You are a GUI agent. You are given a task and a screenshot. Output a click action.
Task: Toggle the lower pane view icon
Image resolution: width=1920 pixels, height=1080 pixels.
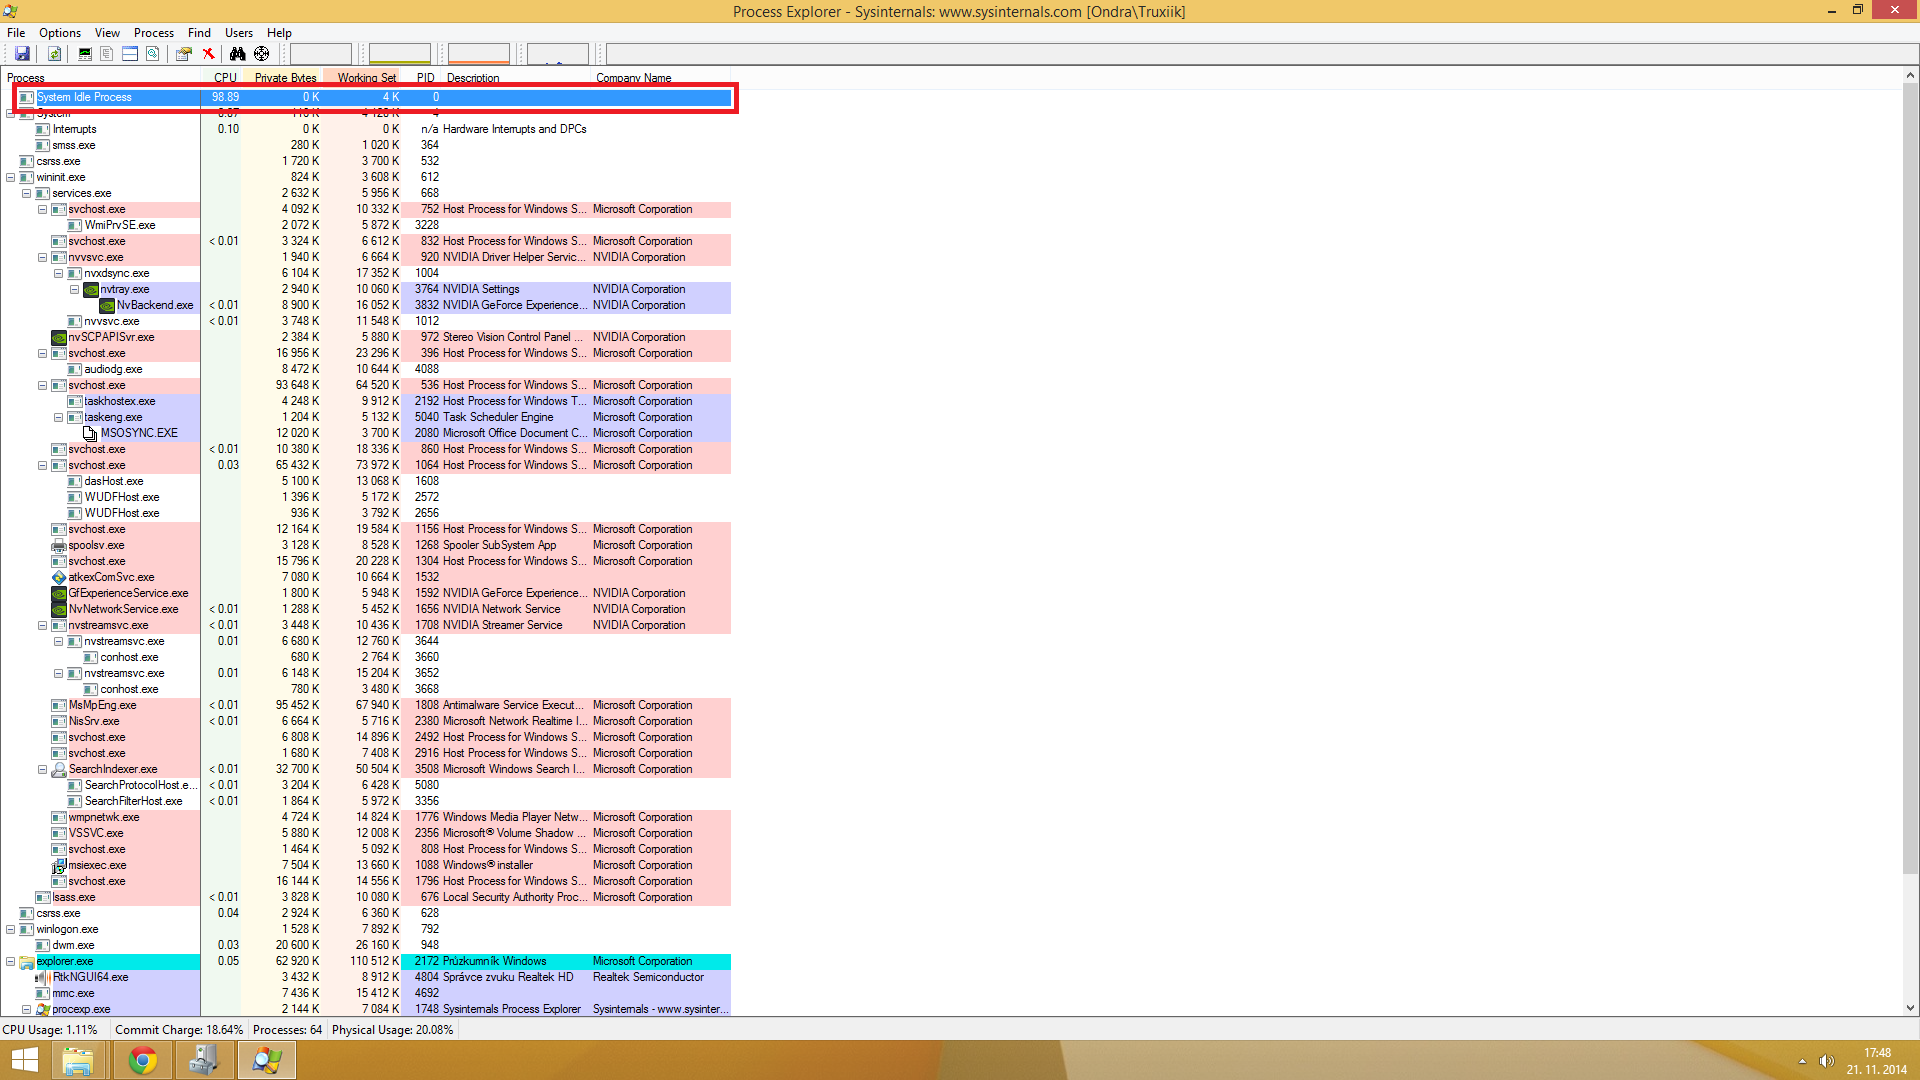coord(130,54)
